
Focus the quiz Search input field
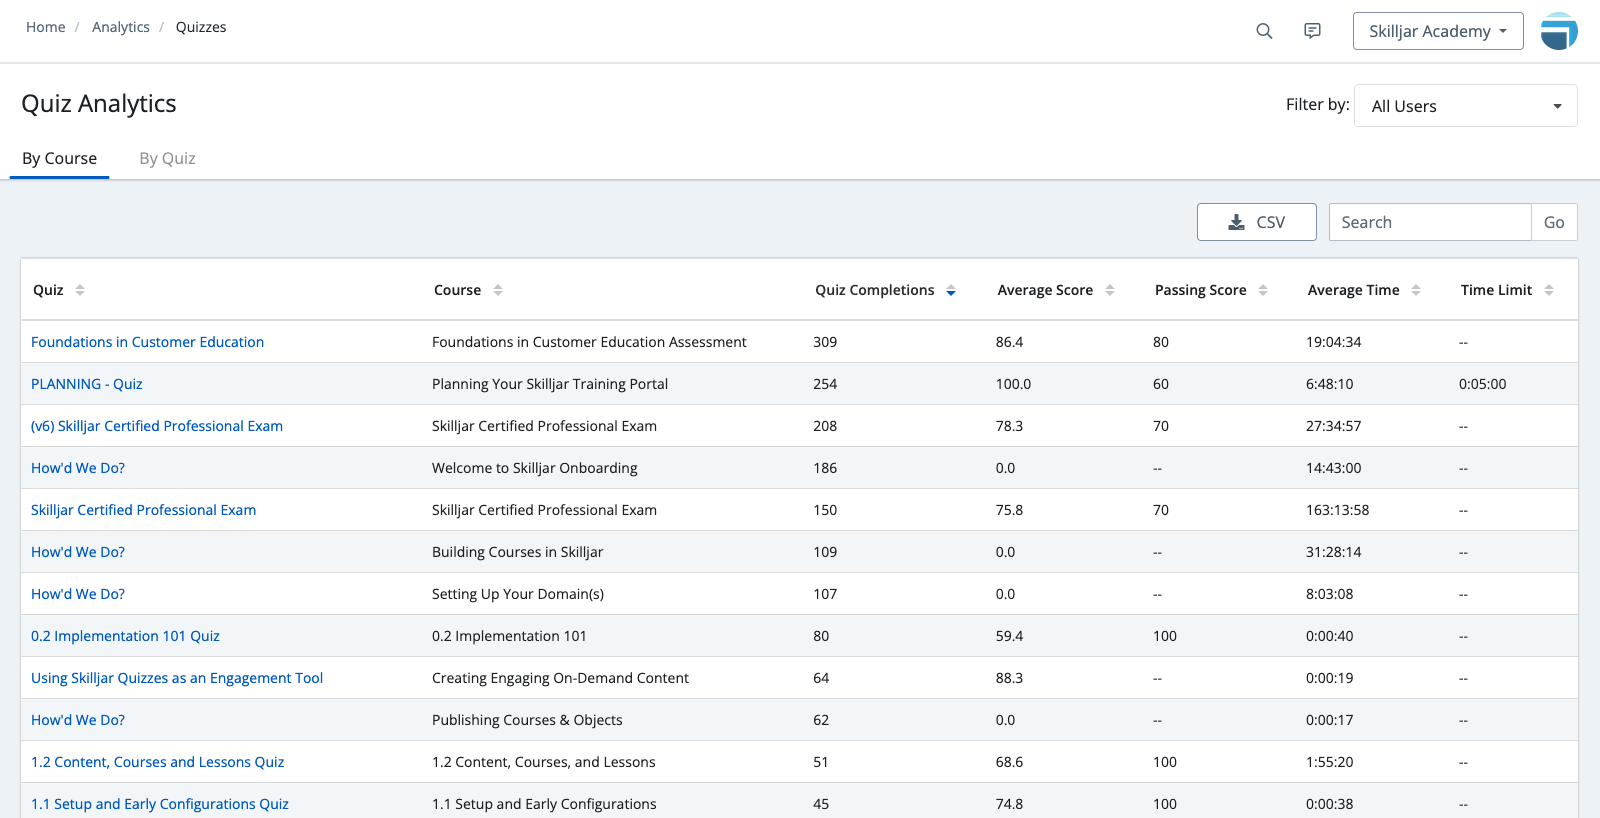[x=1430, y=222]
